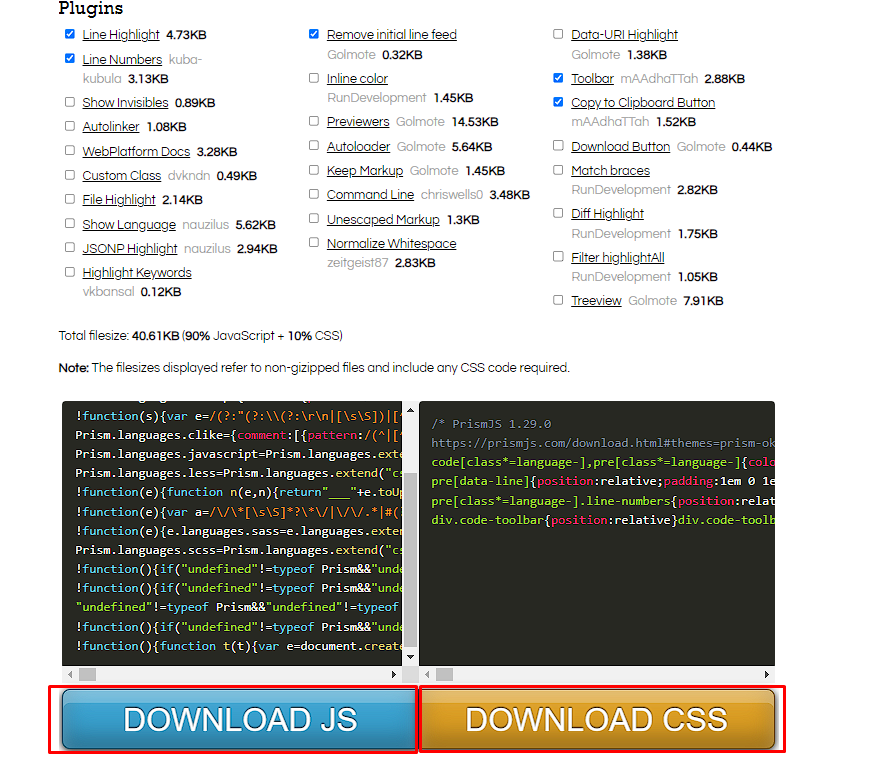Click the DOWNLOAD CSS button

597,719
